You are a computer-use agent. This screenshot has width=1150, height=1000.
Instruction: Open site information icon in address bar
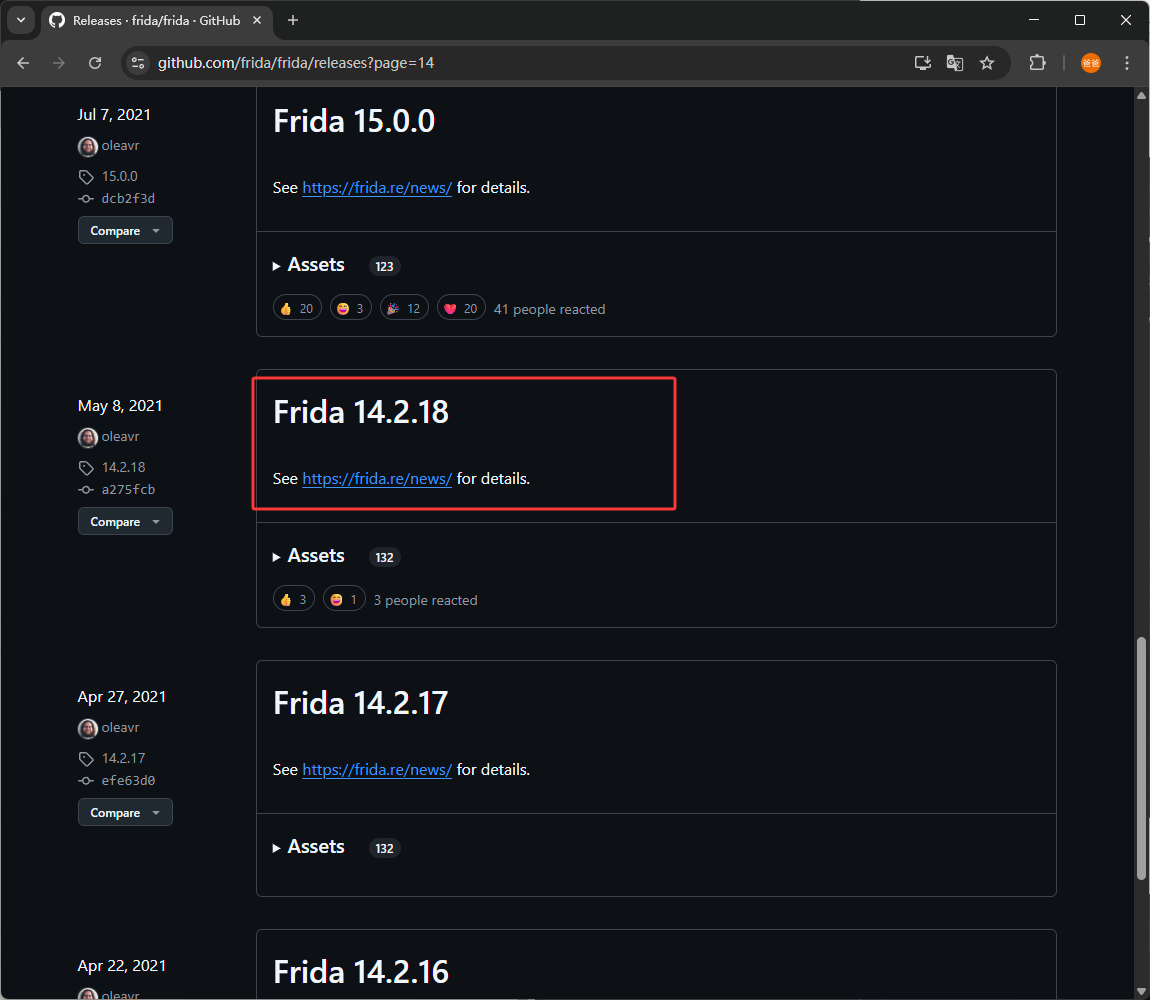click(x=138, y=63)
